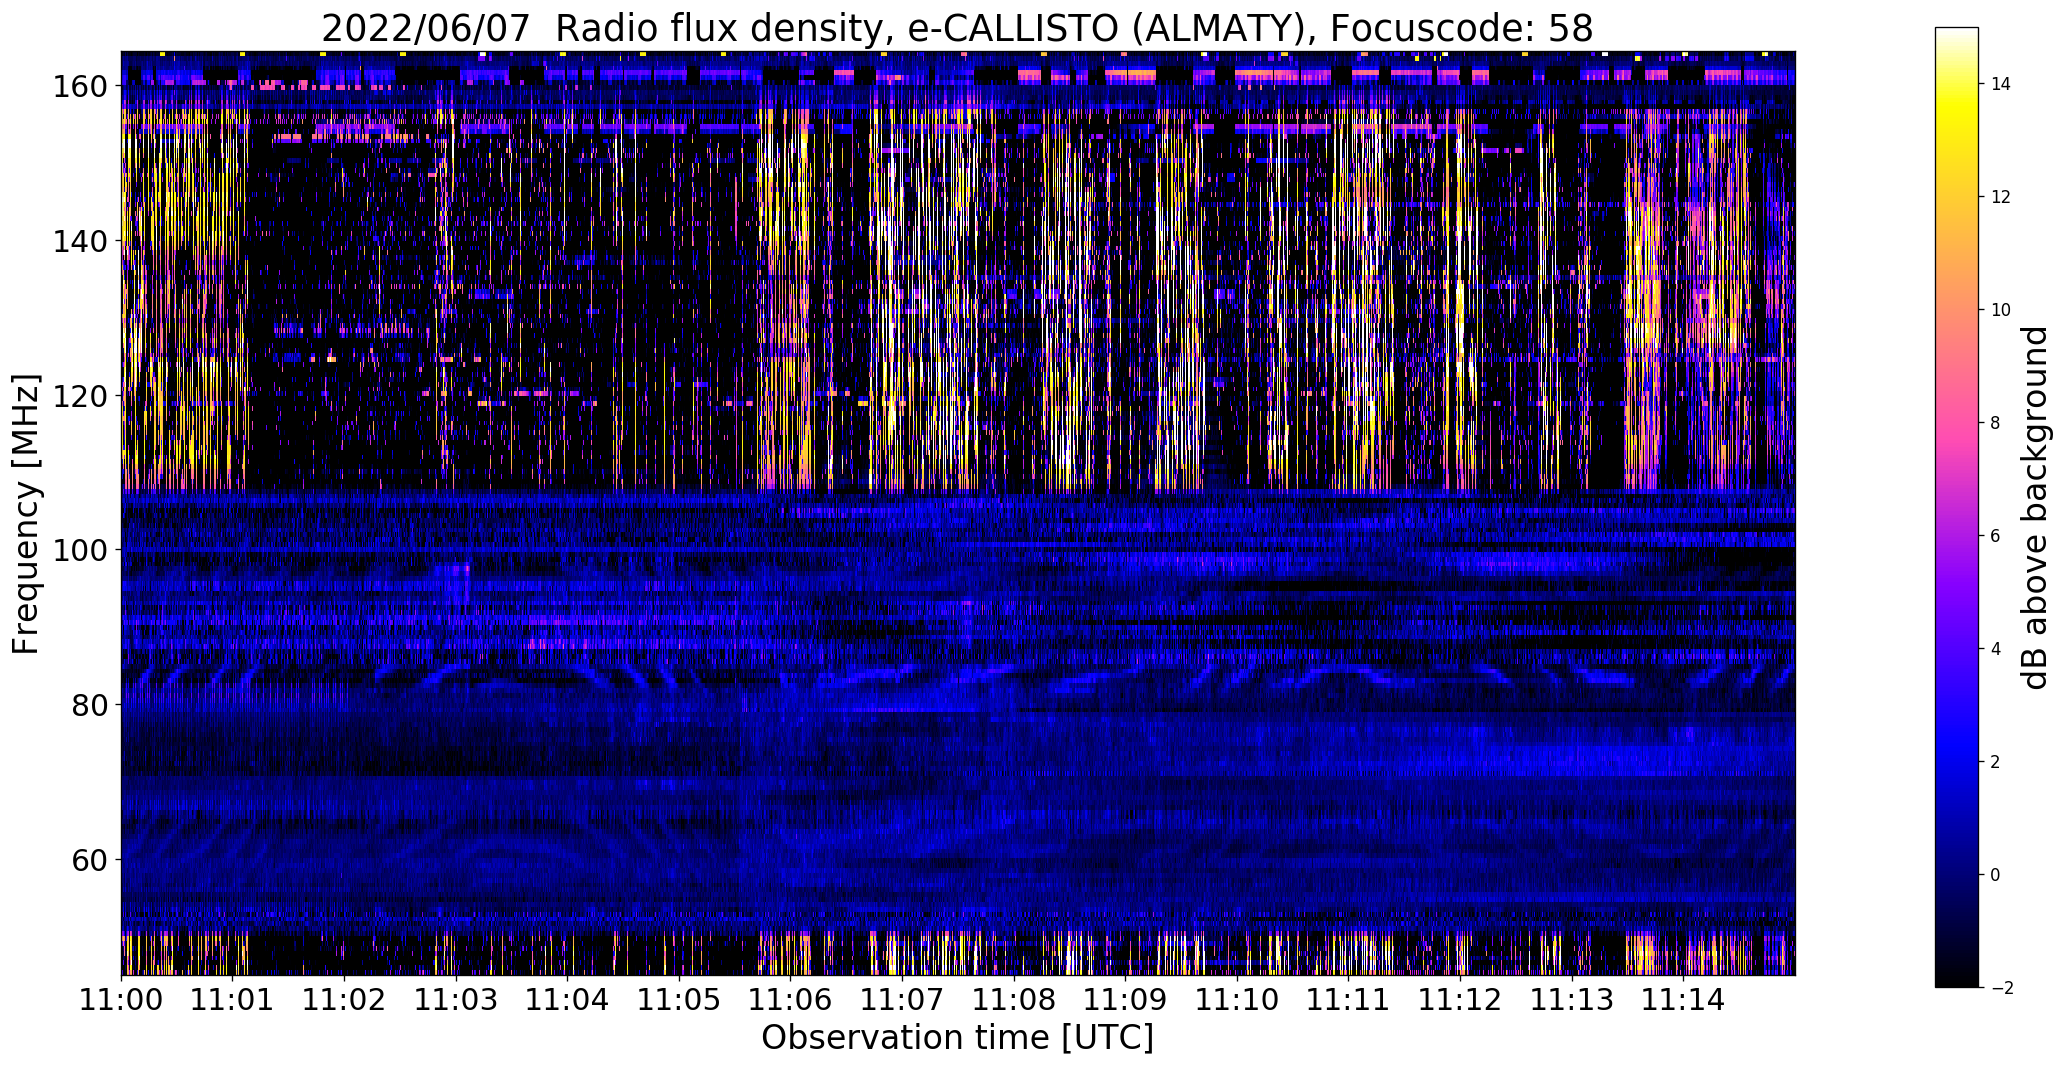Viewport: 2066px width, 1067px height.
Task: Click the 11:01 time tick label
Action: [233, 1000]
